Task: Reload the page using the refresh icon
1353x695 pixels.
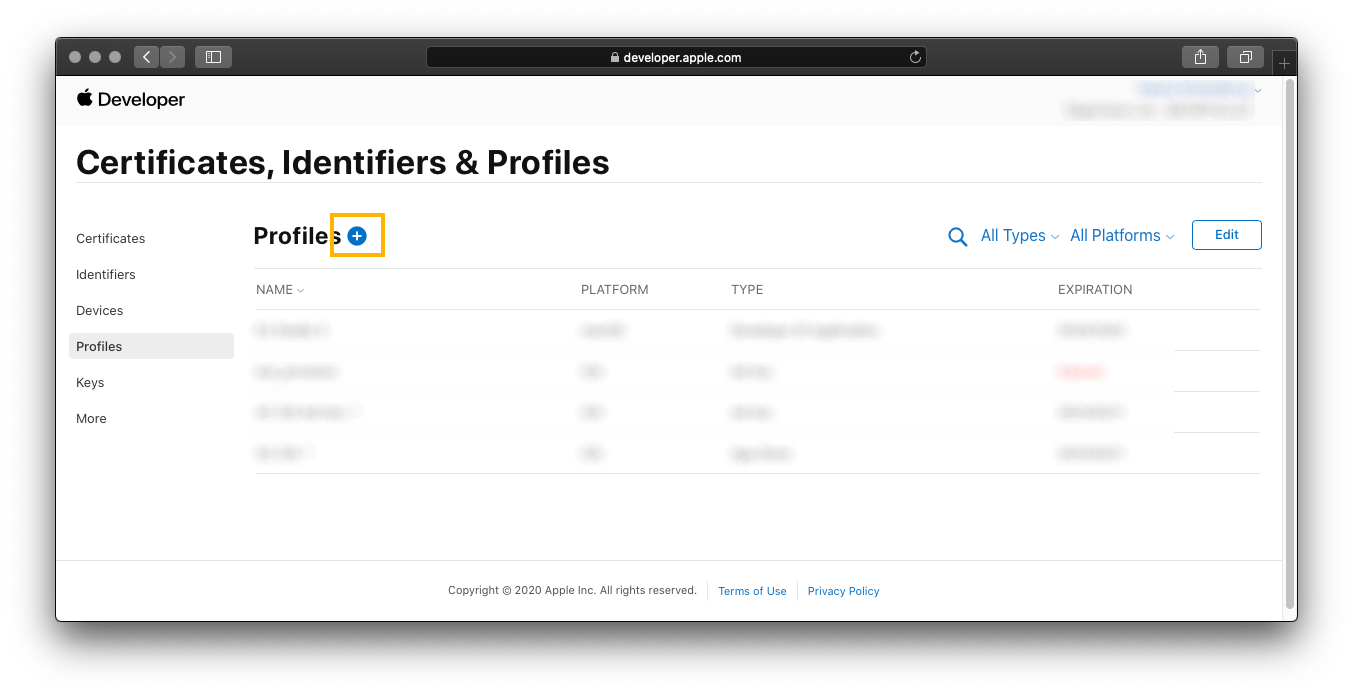Action: (914, 57)
